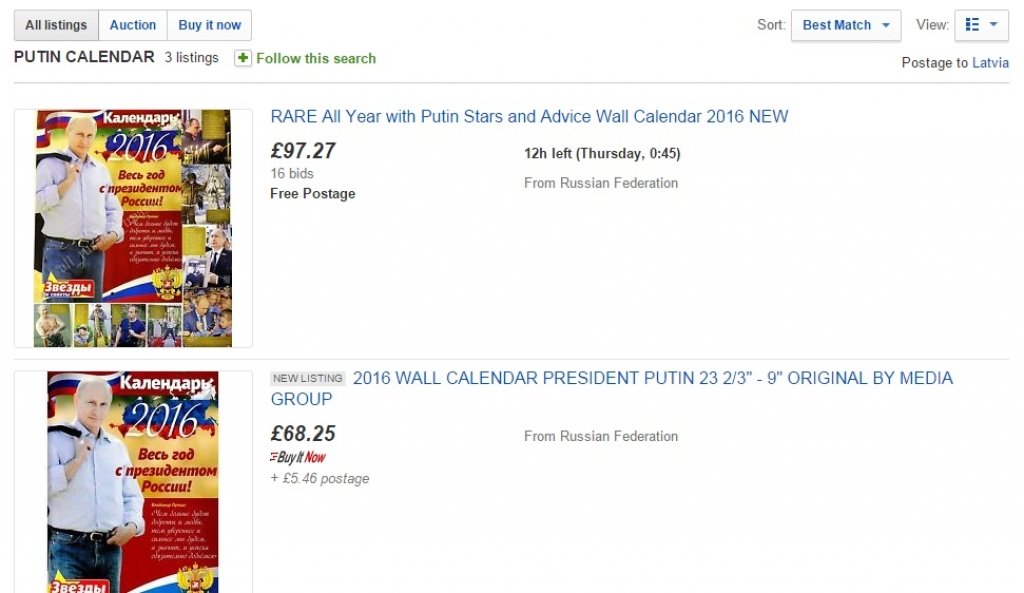
Task: Switch to the All listings tab
Action: pos(56,25)
